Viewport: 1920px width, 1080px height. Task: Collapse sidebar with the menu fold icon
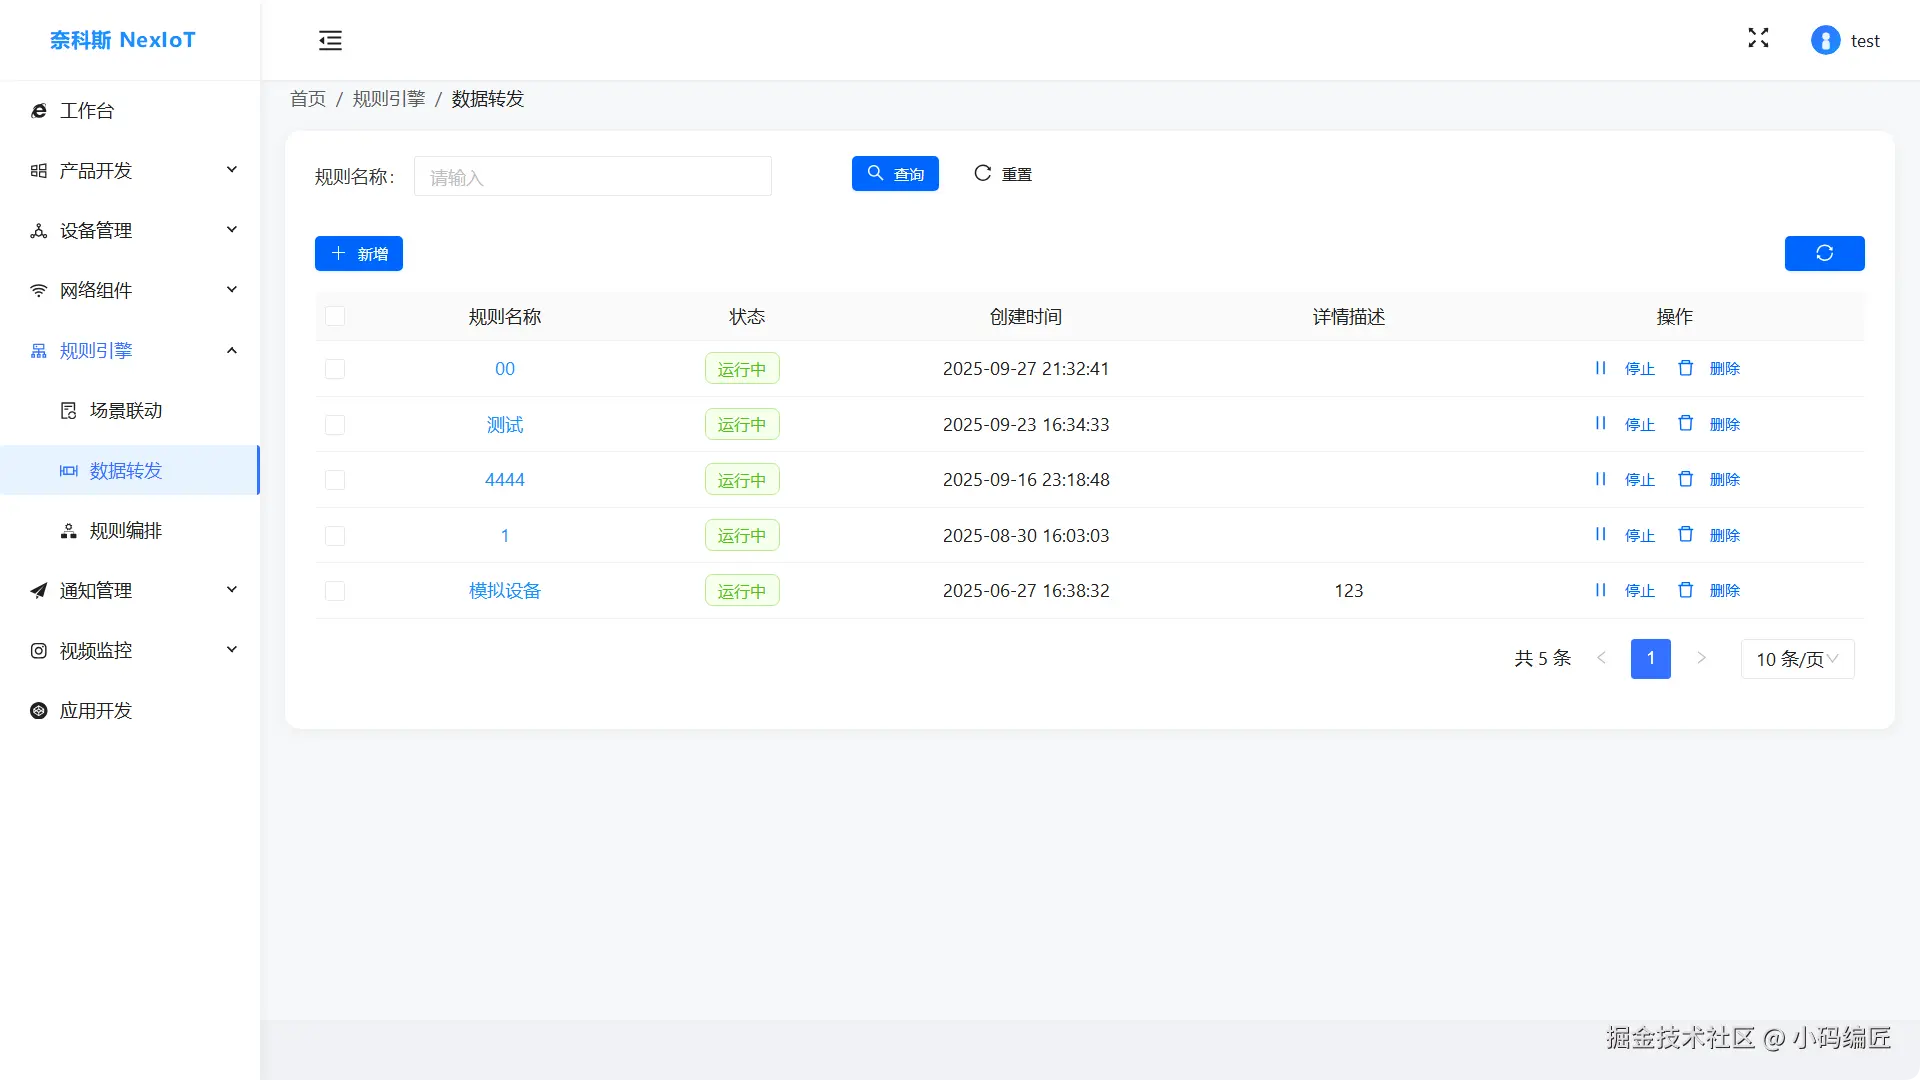330,40
